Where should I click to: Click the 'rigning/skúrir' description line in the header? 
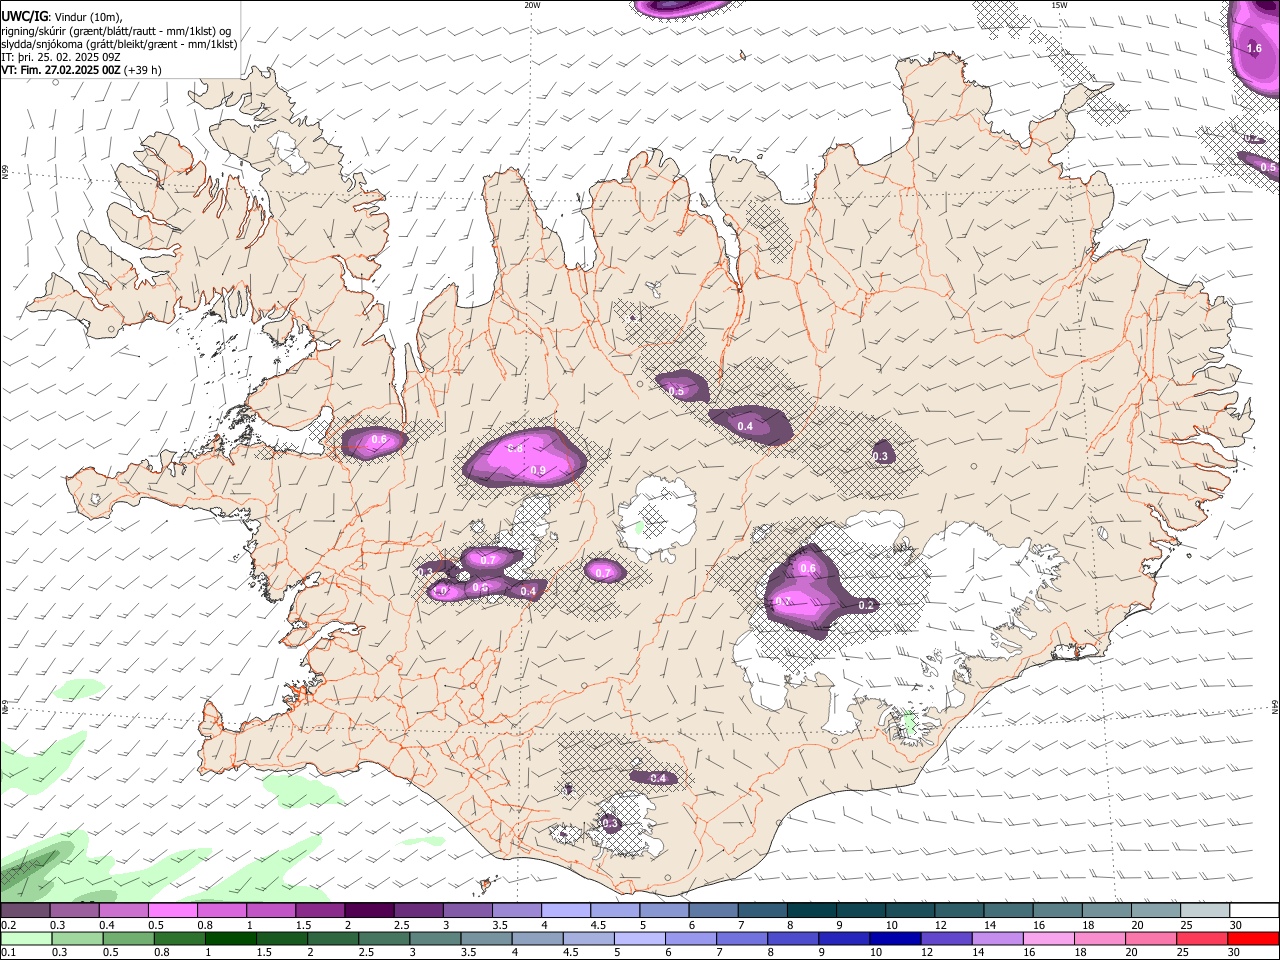(x=116, y=31)
